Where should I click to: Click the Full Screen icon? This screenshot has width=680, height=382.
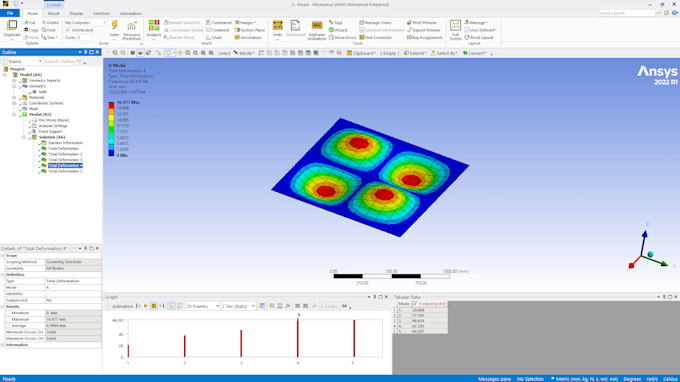[x=455, y=29]
